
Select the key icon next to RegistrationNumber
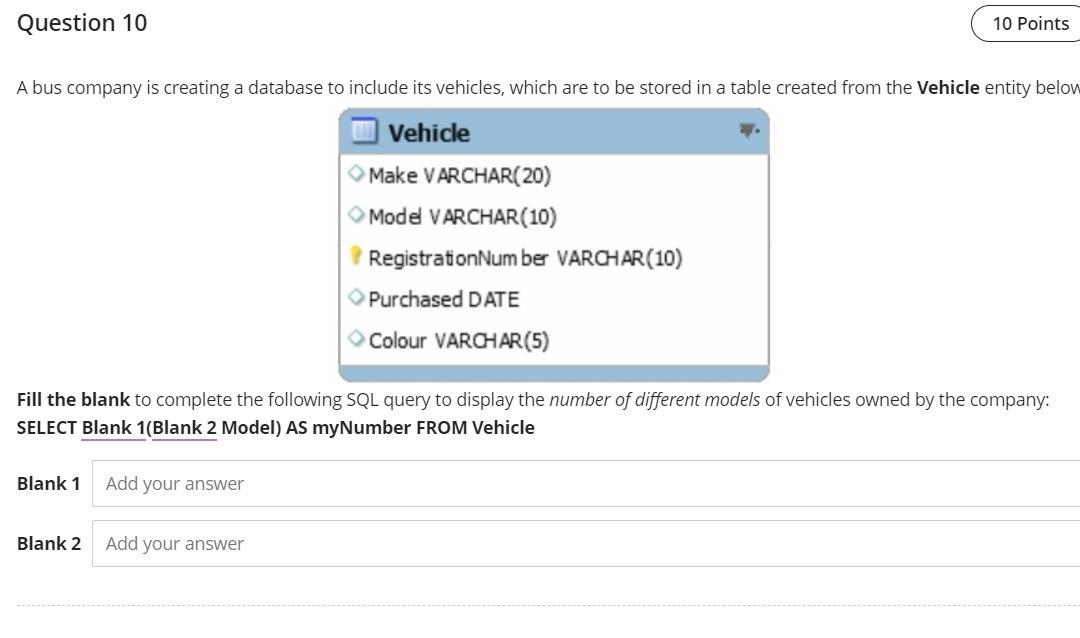(357, 257)
